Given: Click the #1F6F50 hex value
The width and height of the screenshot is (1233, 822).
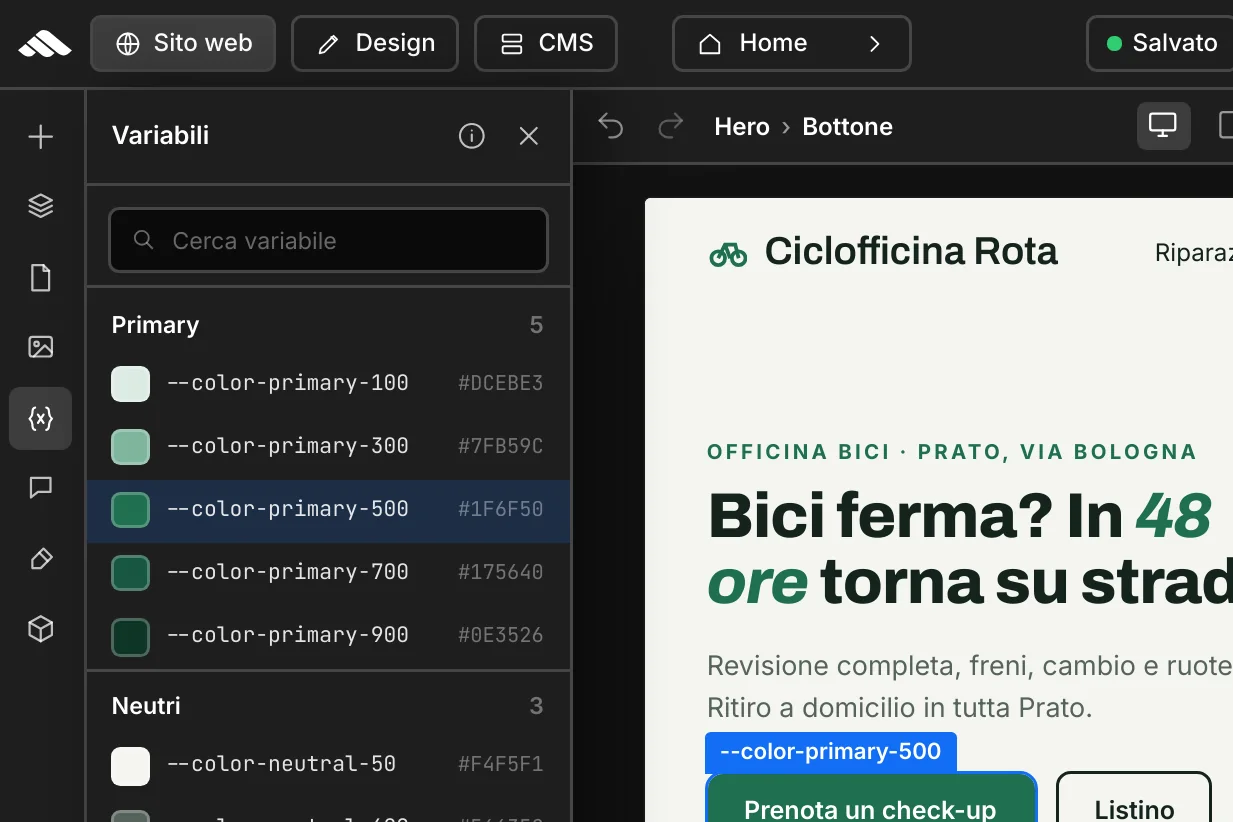Looking at the screenshot, I should pos(501,509).
